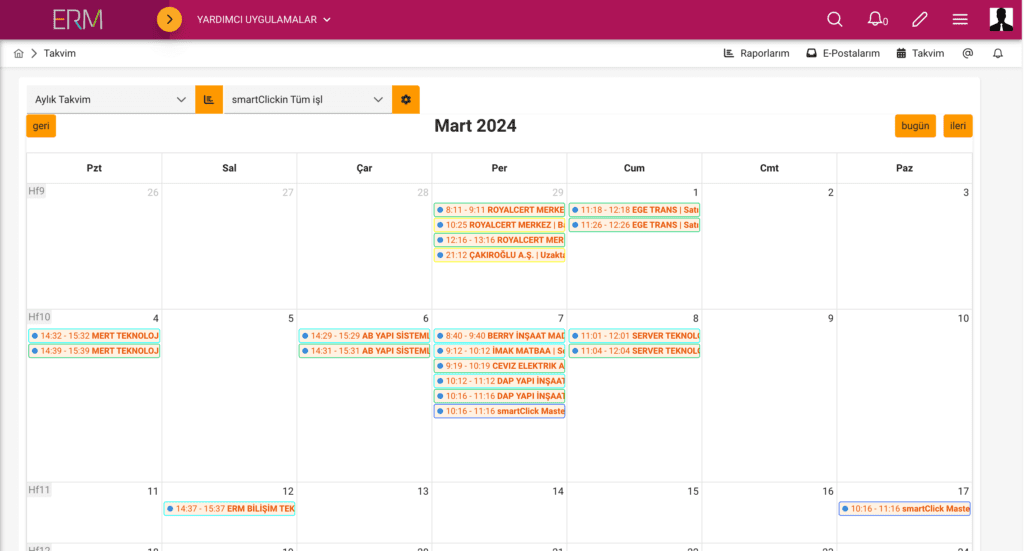Viewport: 1024px width, 551px height.
Task: Open 10:25 ROYALCERT MERKEZ event
Action: (x=500, y=225)
